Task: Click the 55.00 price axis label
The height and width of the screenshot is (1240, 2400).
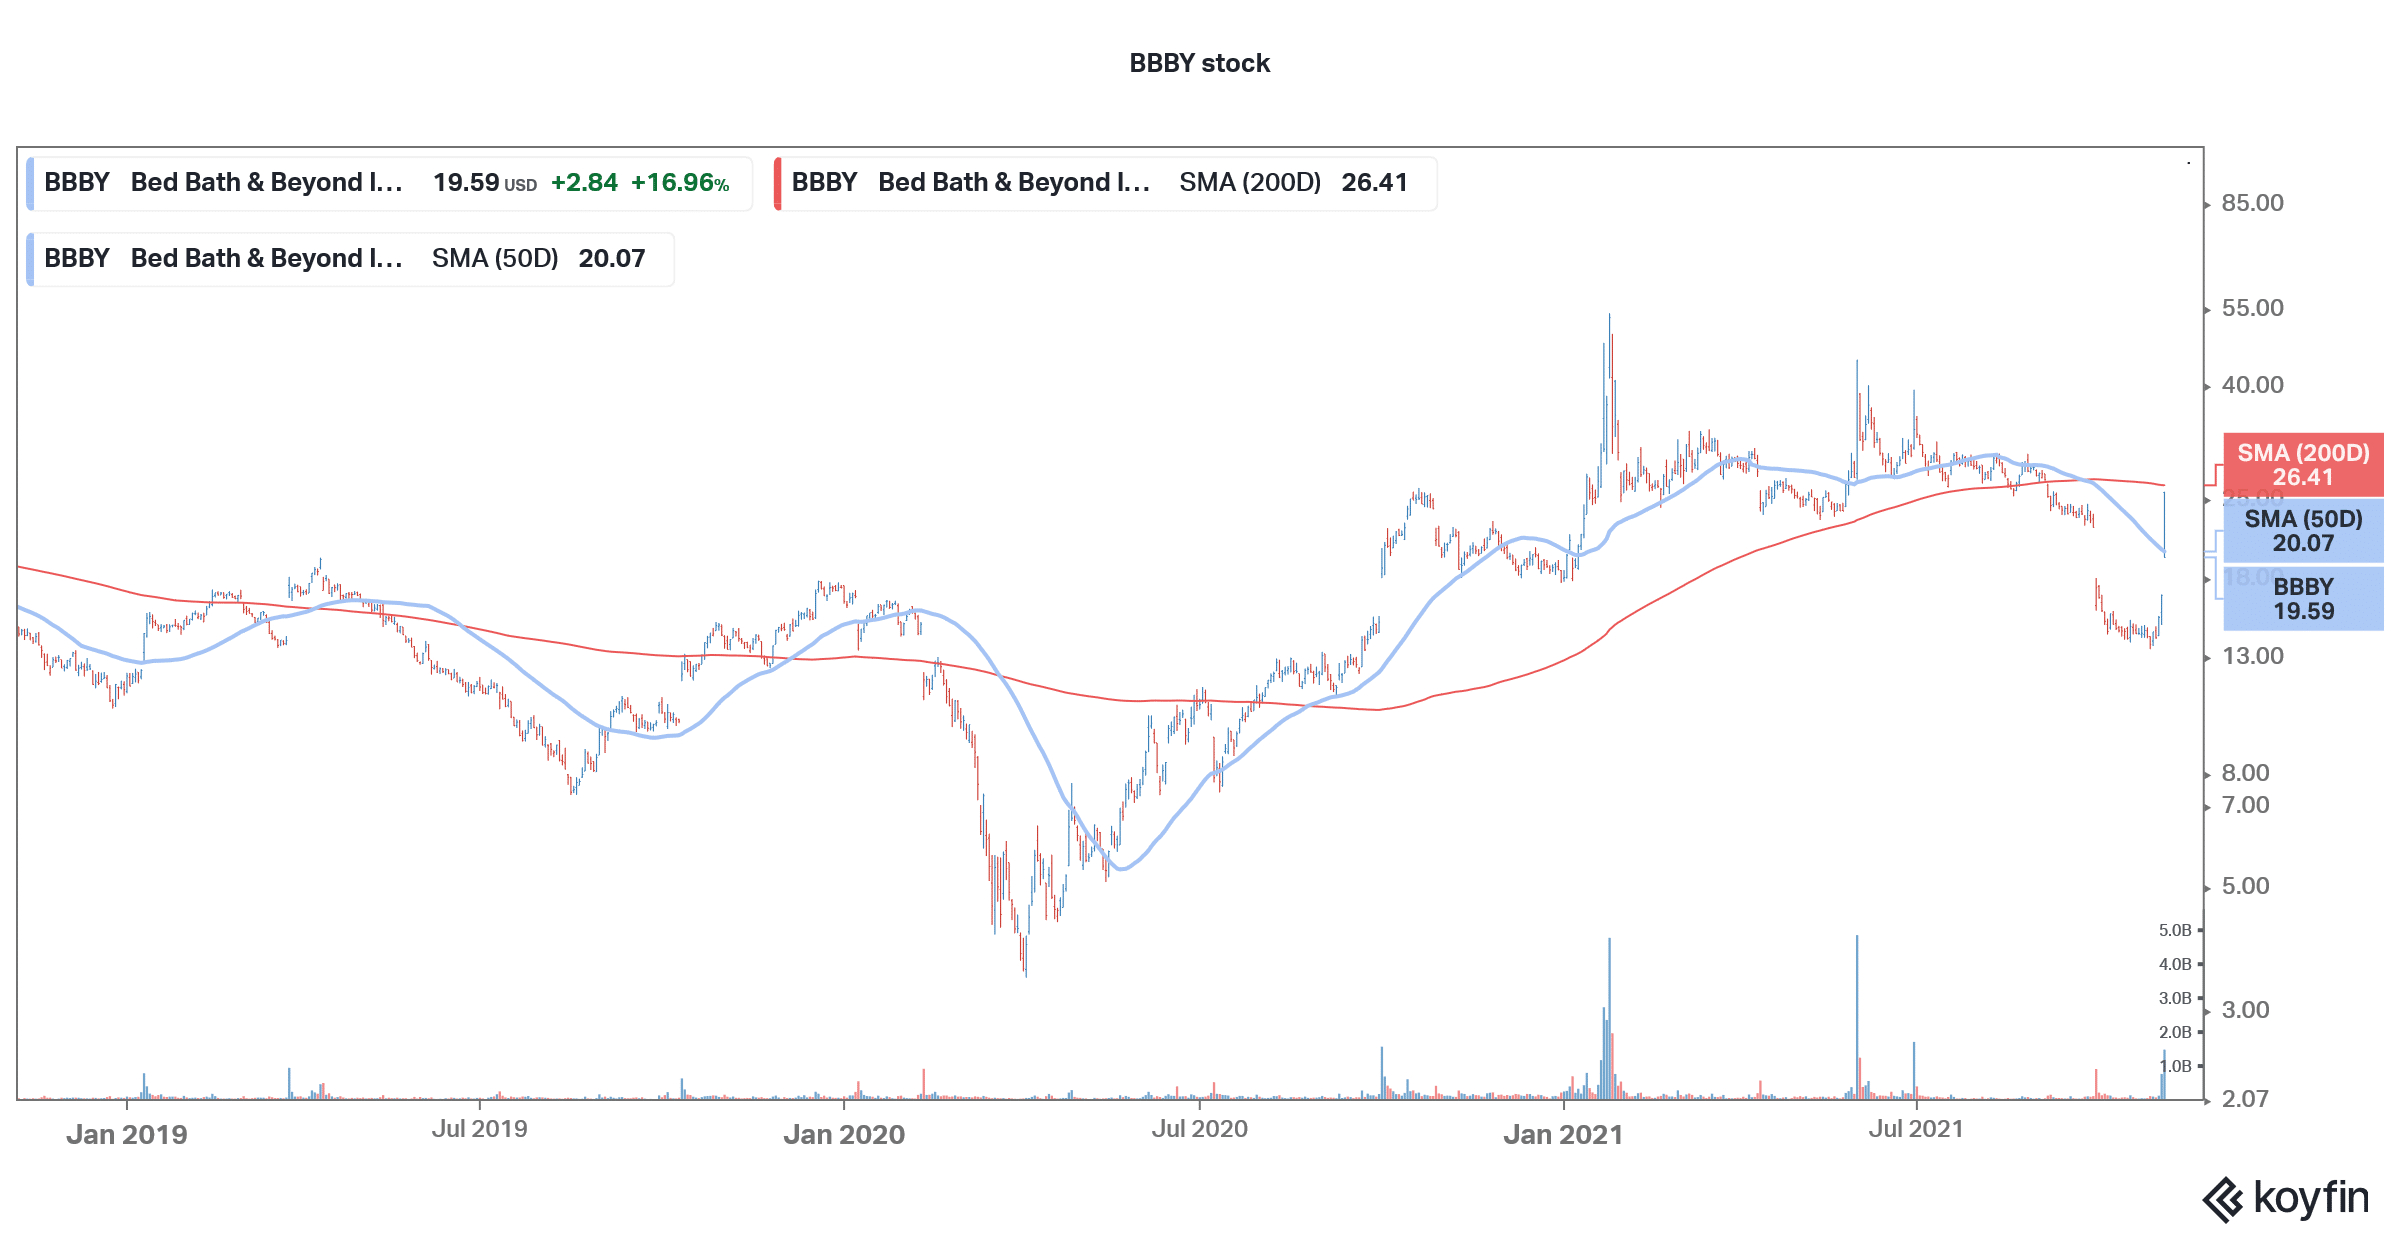Action: [2253, 308]
